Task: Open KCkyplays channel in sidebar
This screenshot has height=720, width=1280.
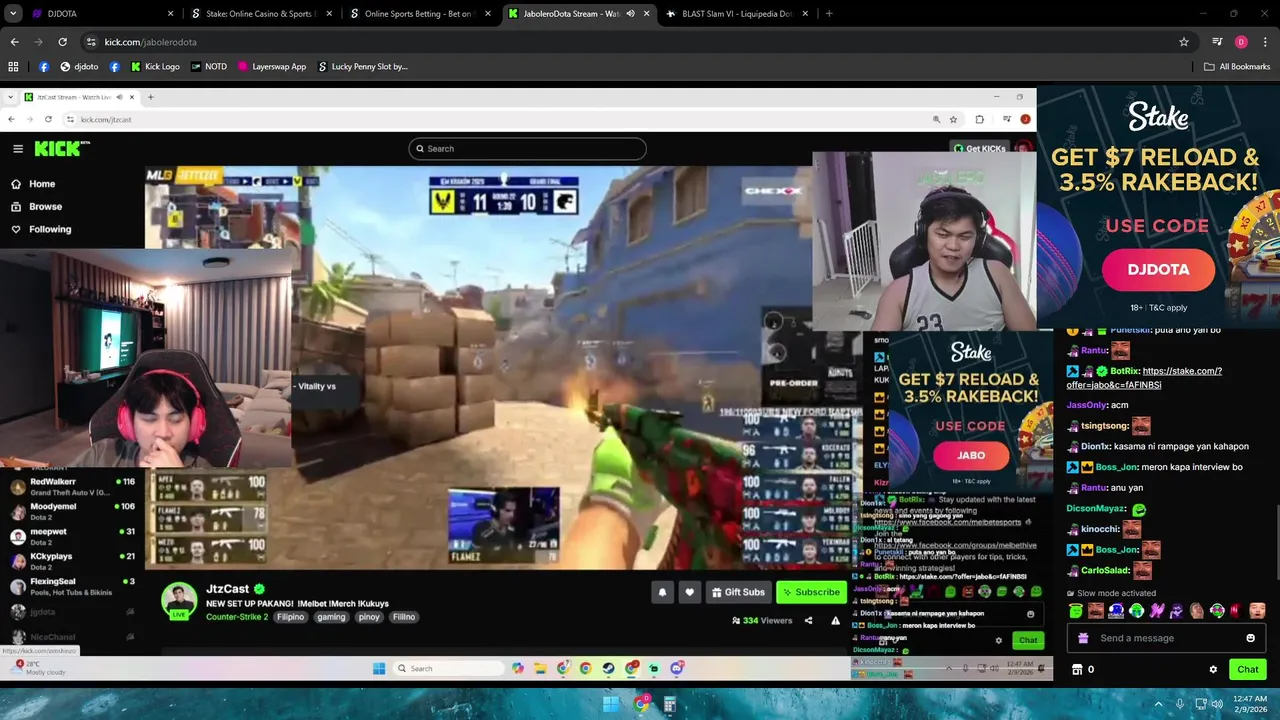Action: tap(72, 561)
